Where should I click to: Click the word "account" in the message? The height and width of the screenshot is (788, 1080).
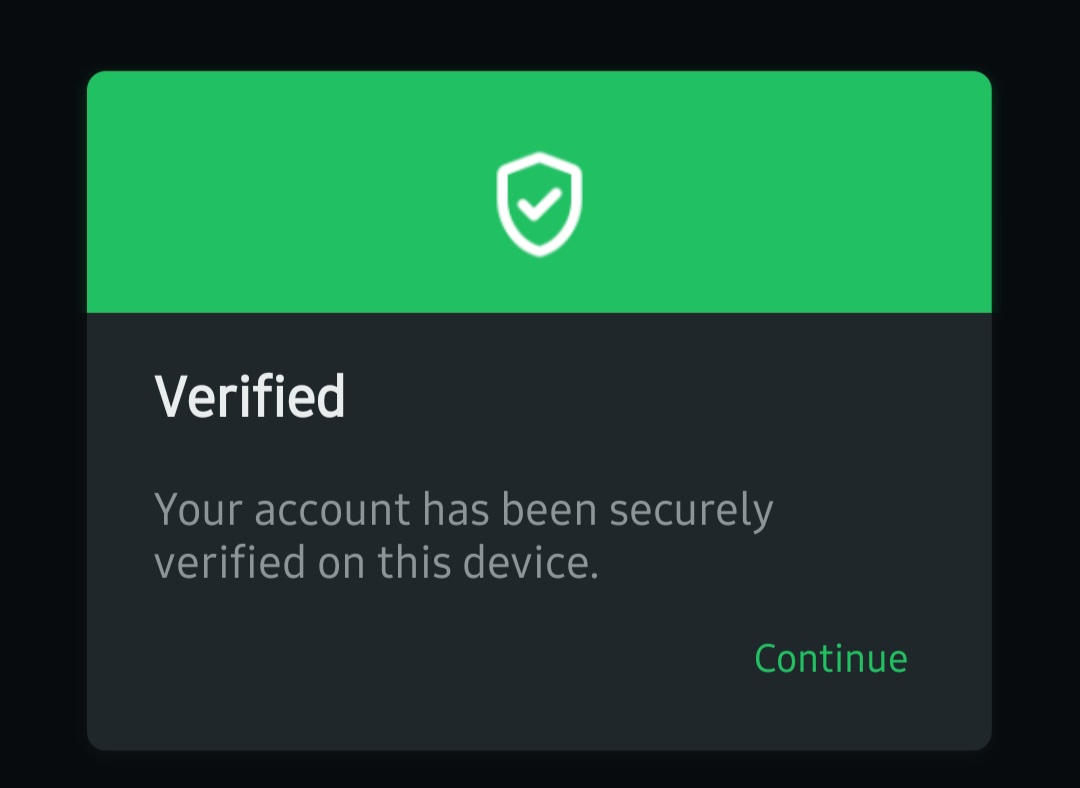[331, 511]
